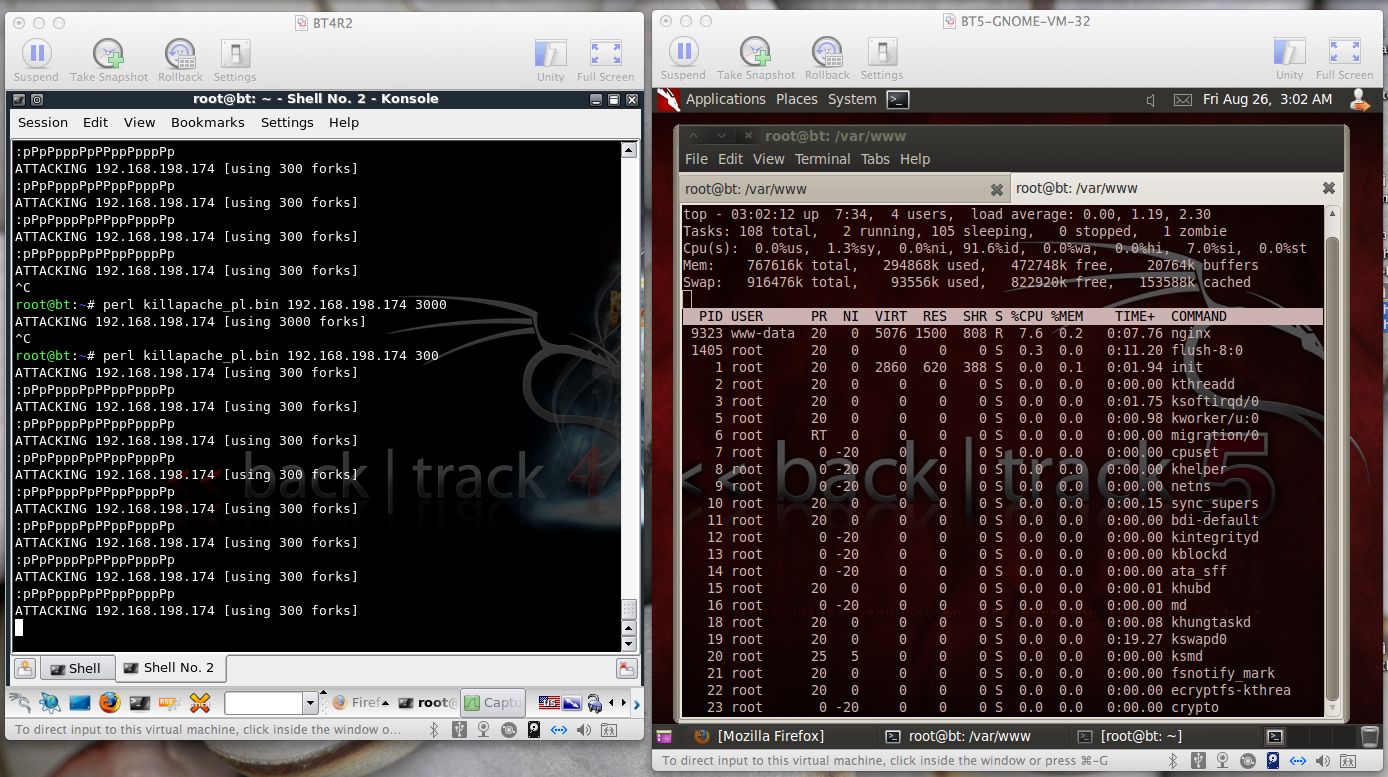Open the File menu in BT5 terminal
1388x777 pixels.
pos(696,159)
